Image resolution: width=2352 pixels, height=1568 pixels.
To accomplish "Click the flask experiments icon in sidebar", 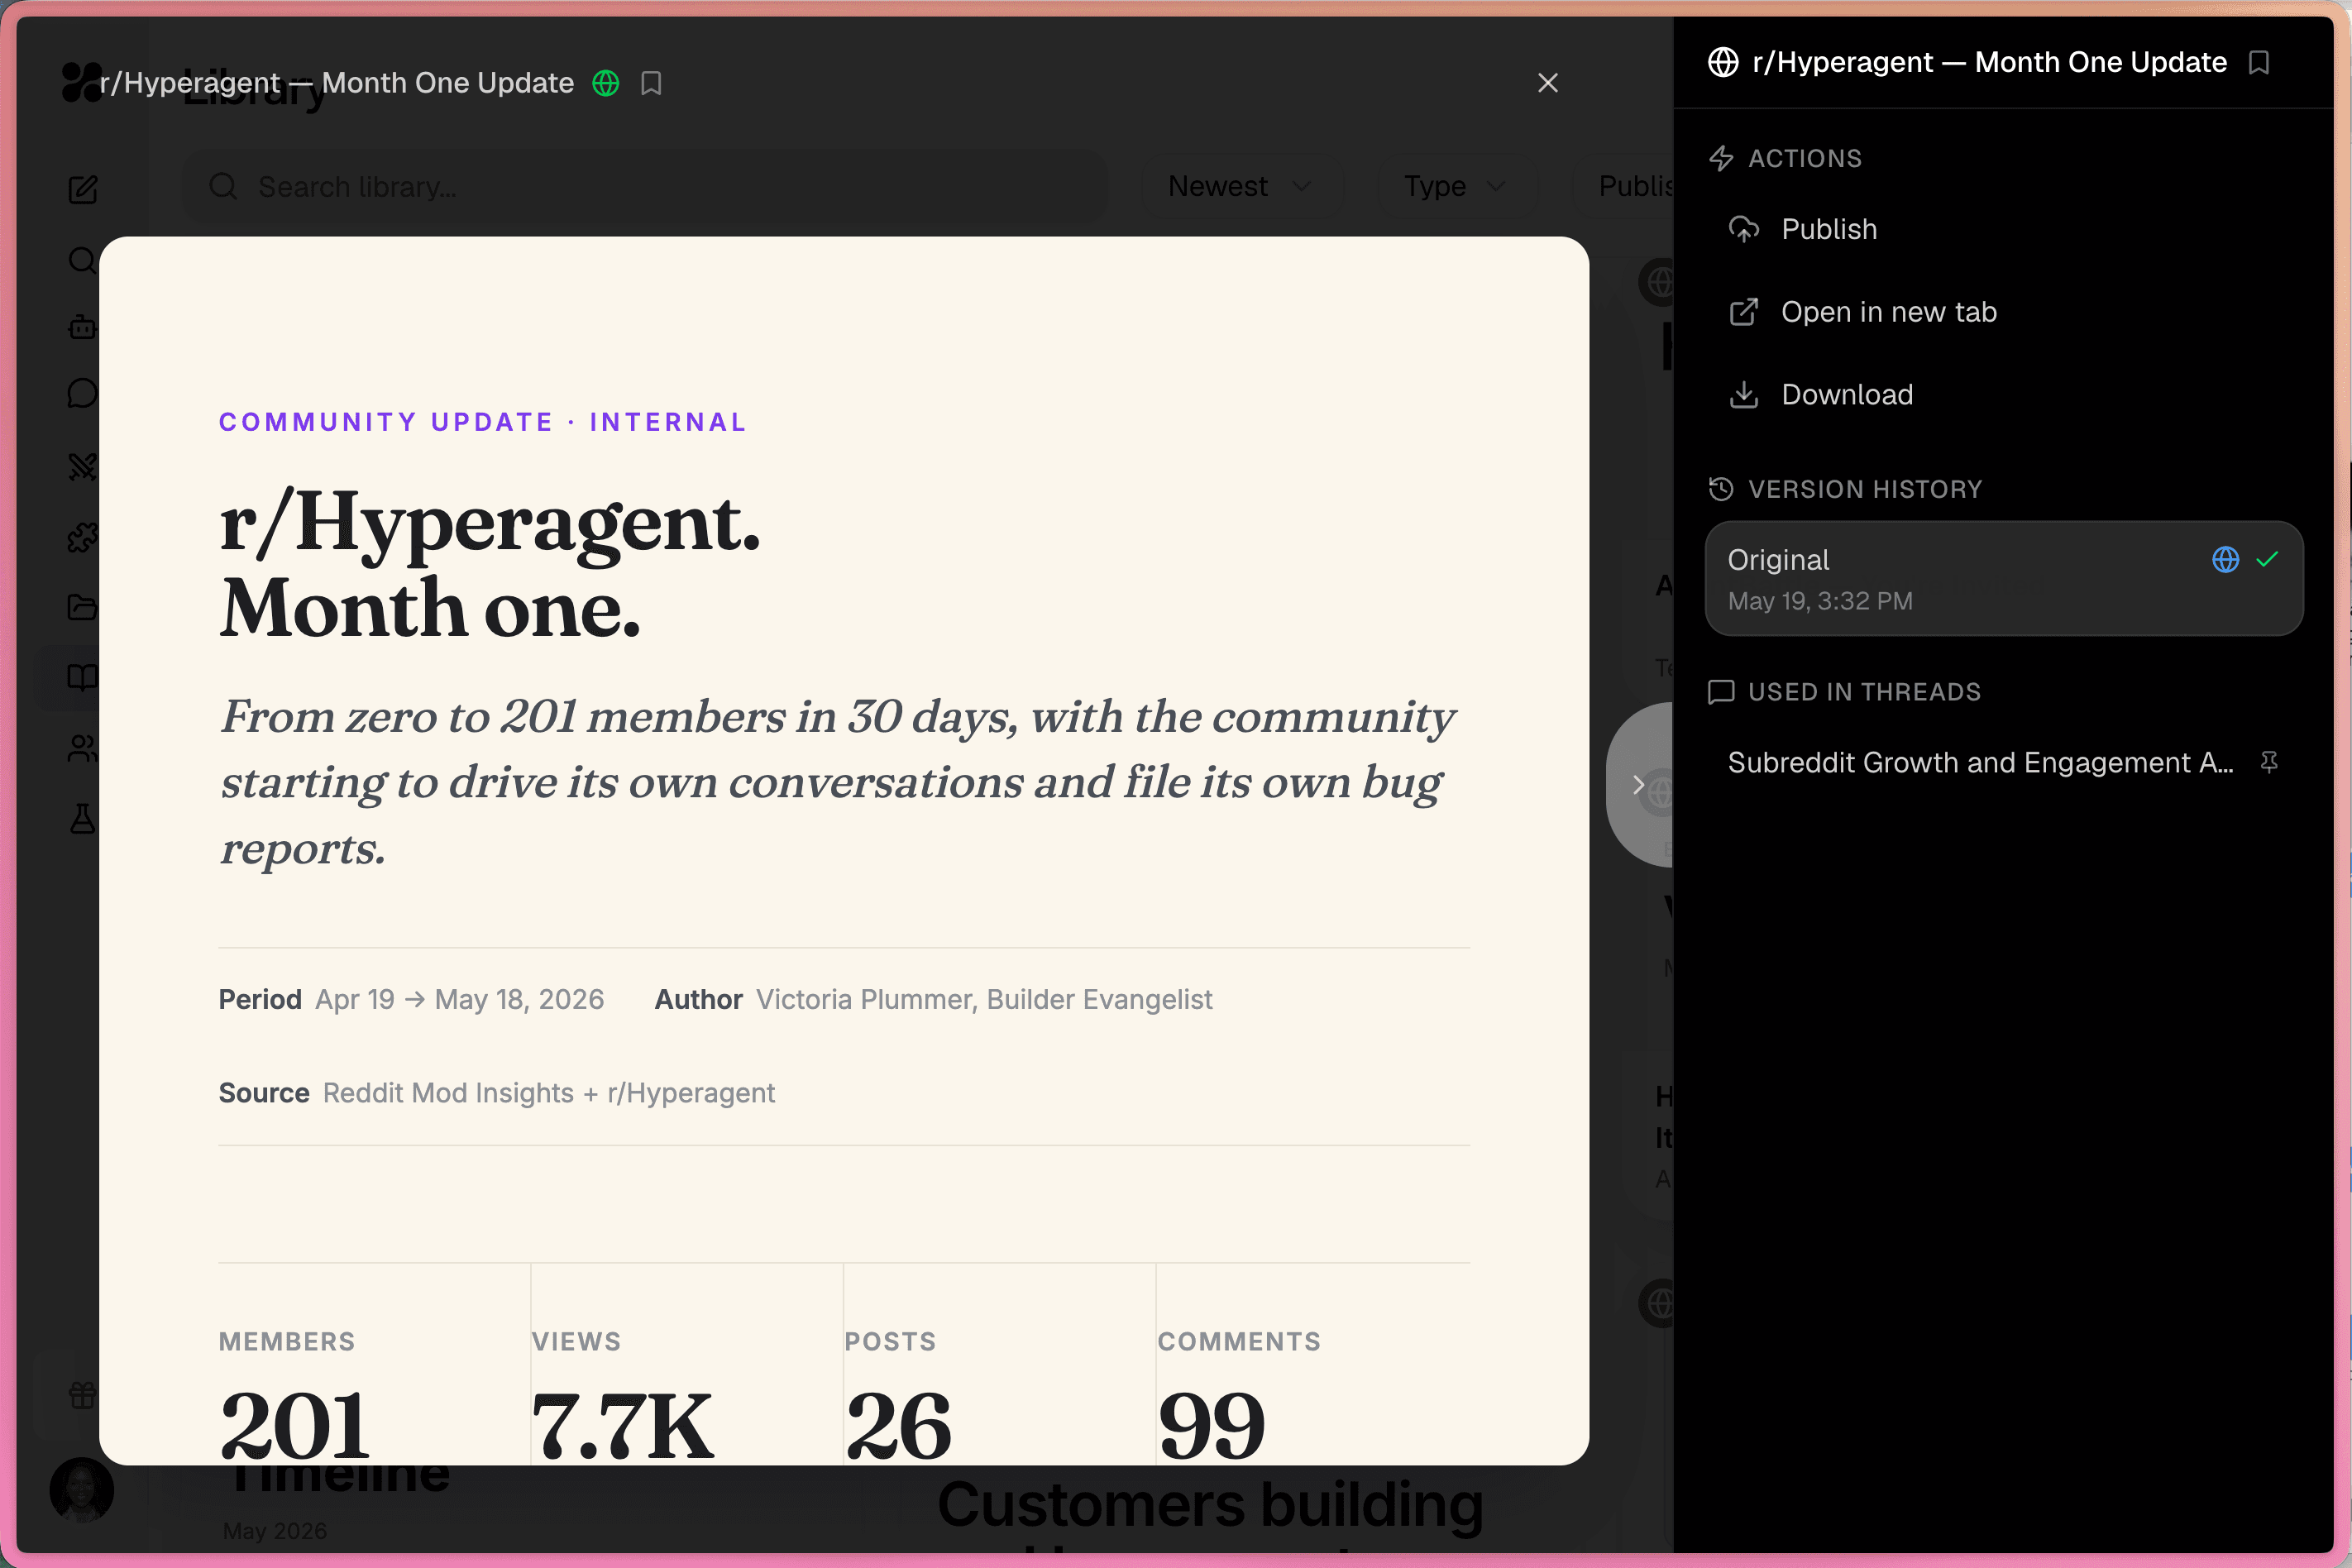I will tap(83, 819).
